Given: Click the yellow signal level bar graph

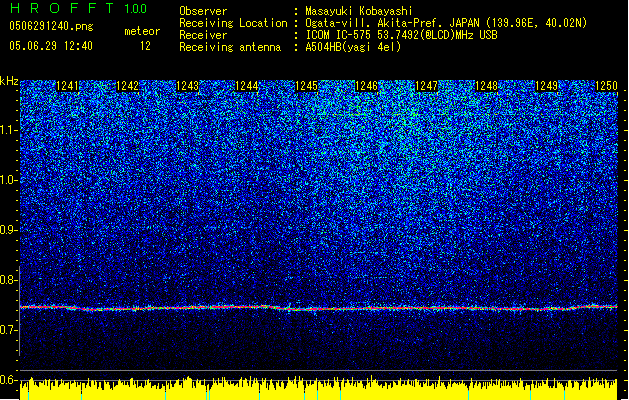Looking at the screenshot, I should [319, 388].
